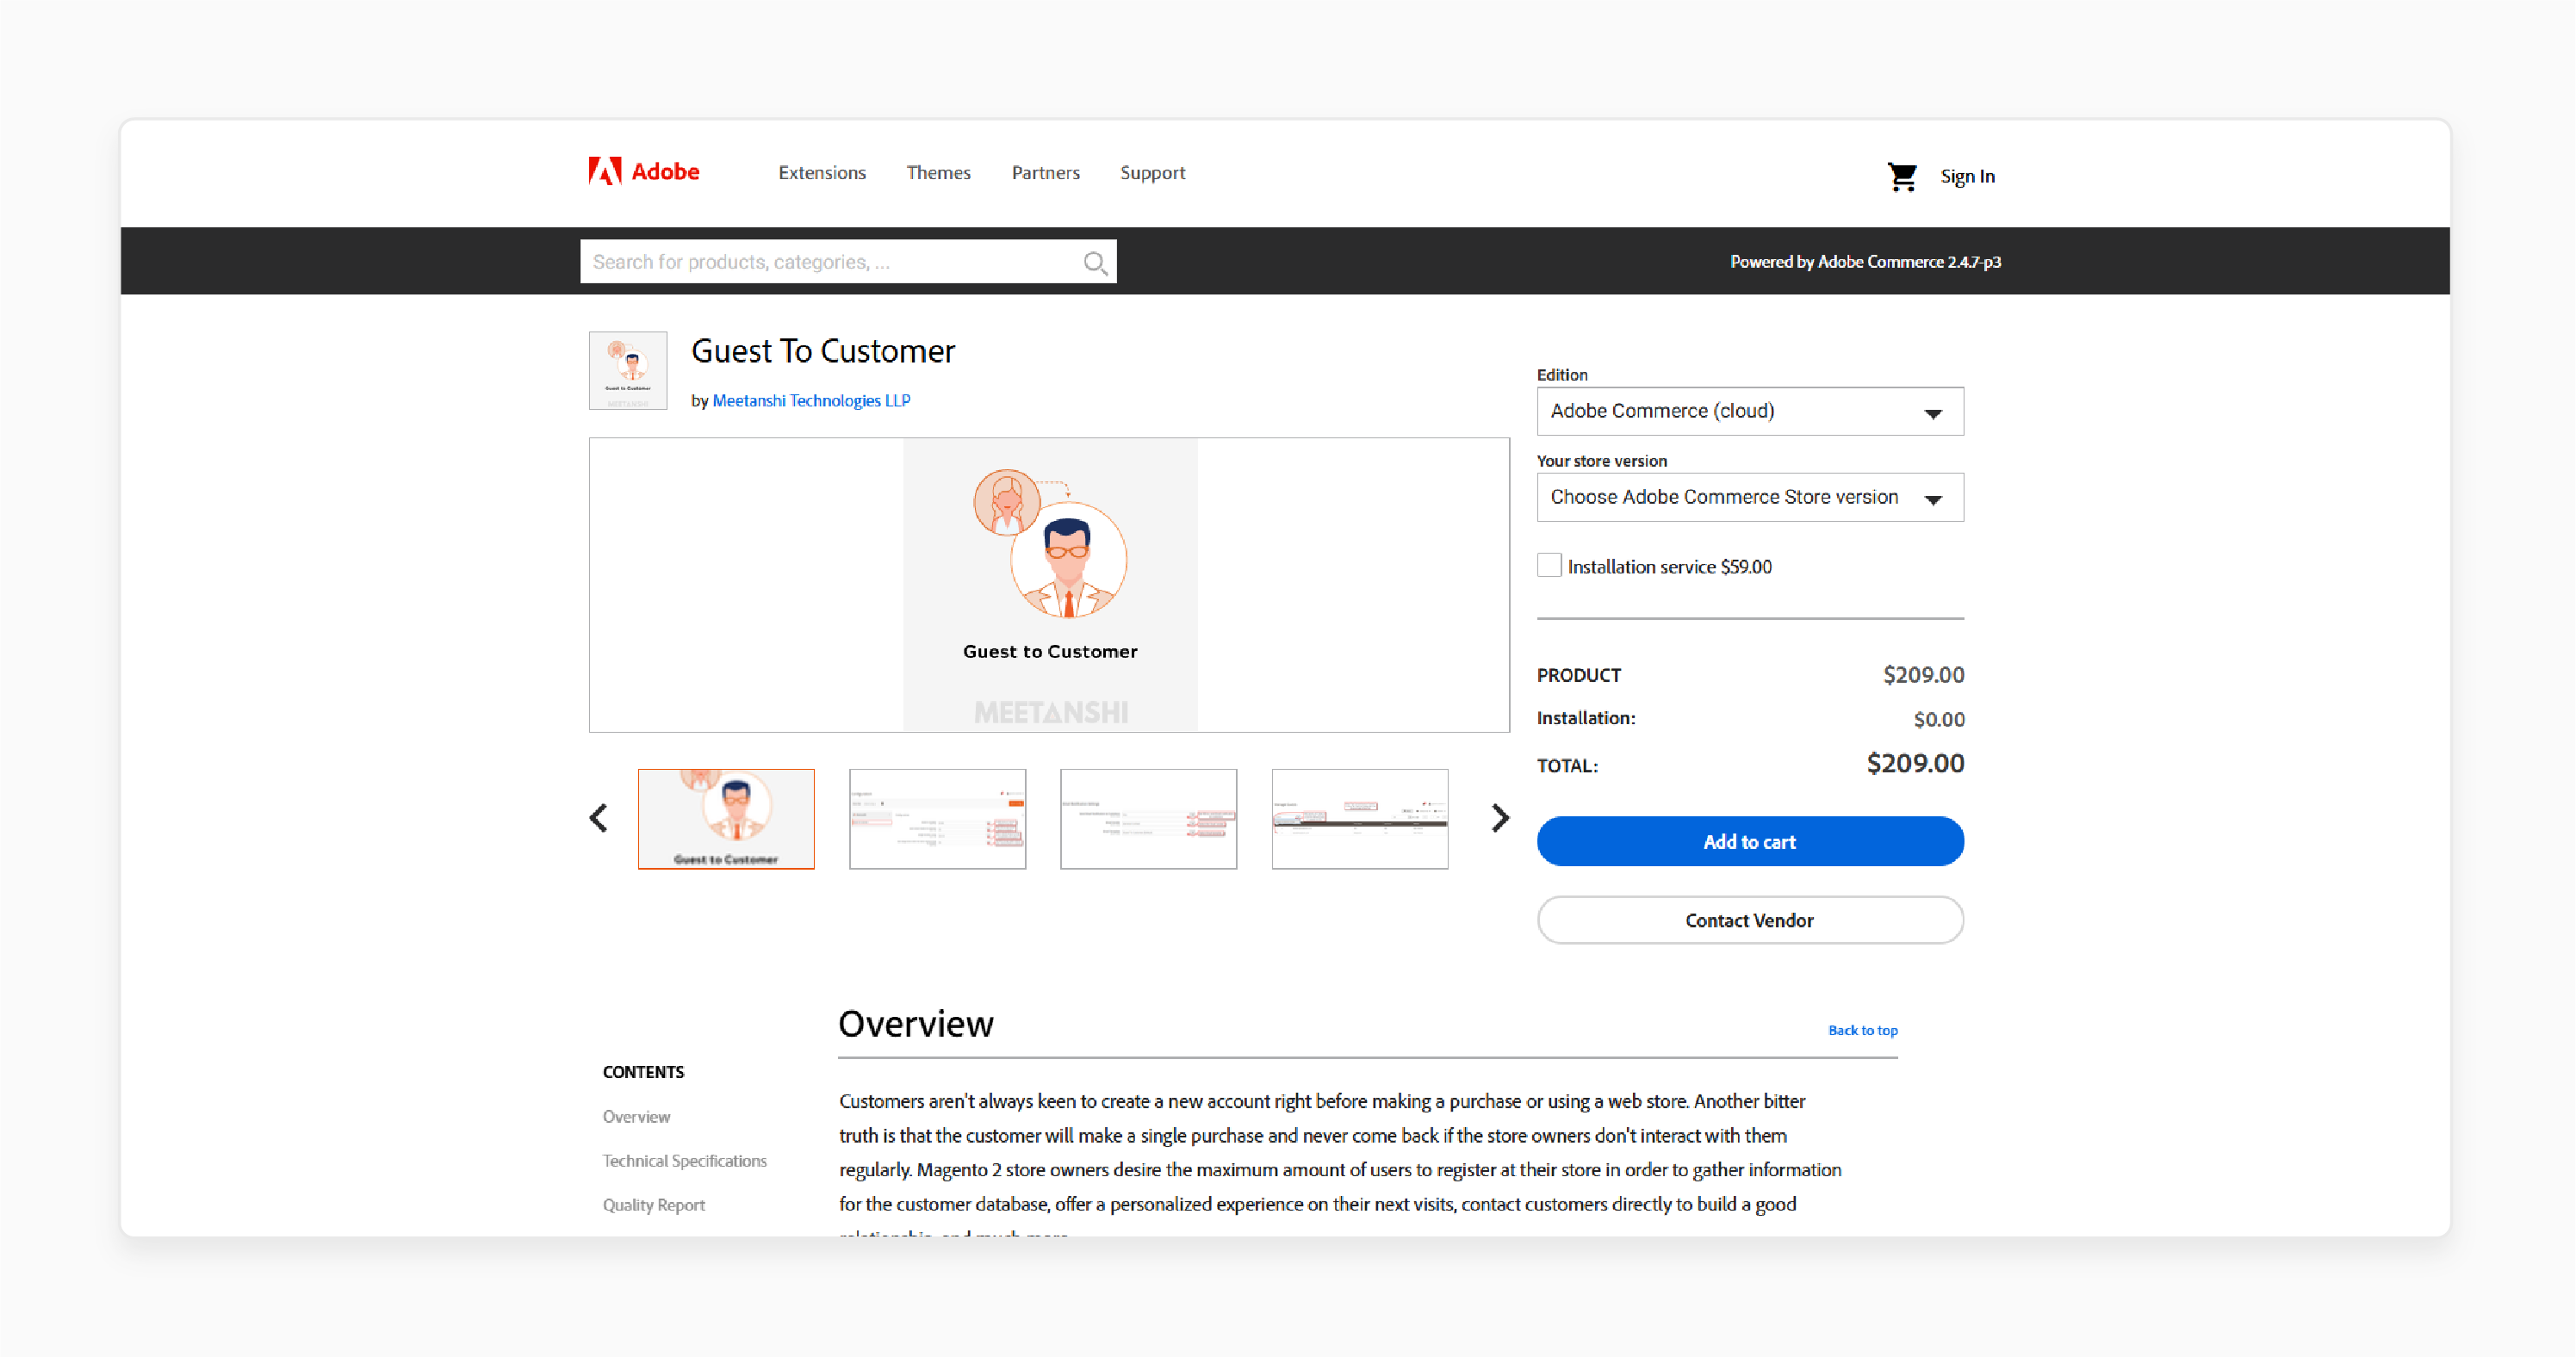Enable the Installation service $59.00 checkbox
The width and height of the screenshot is (2576, 1357).
1549,565
